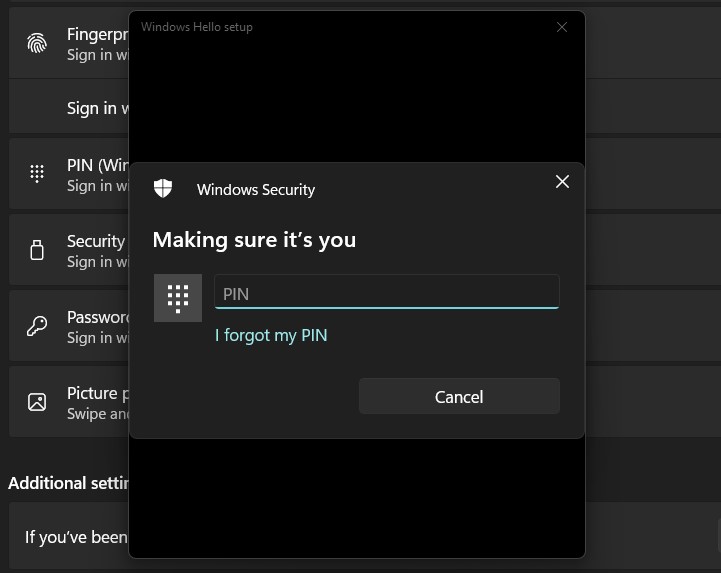Click the PIN keypad icon in settings list

(37, 174)
